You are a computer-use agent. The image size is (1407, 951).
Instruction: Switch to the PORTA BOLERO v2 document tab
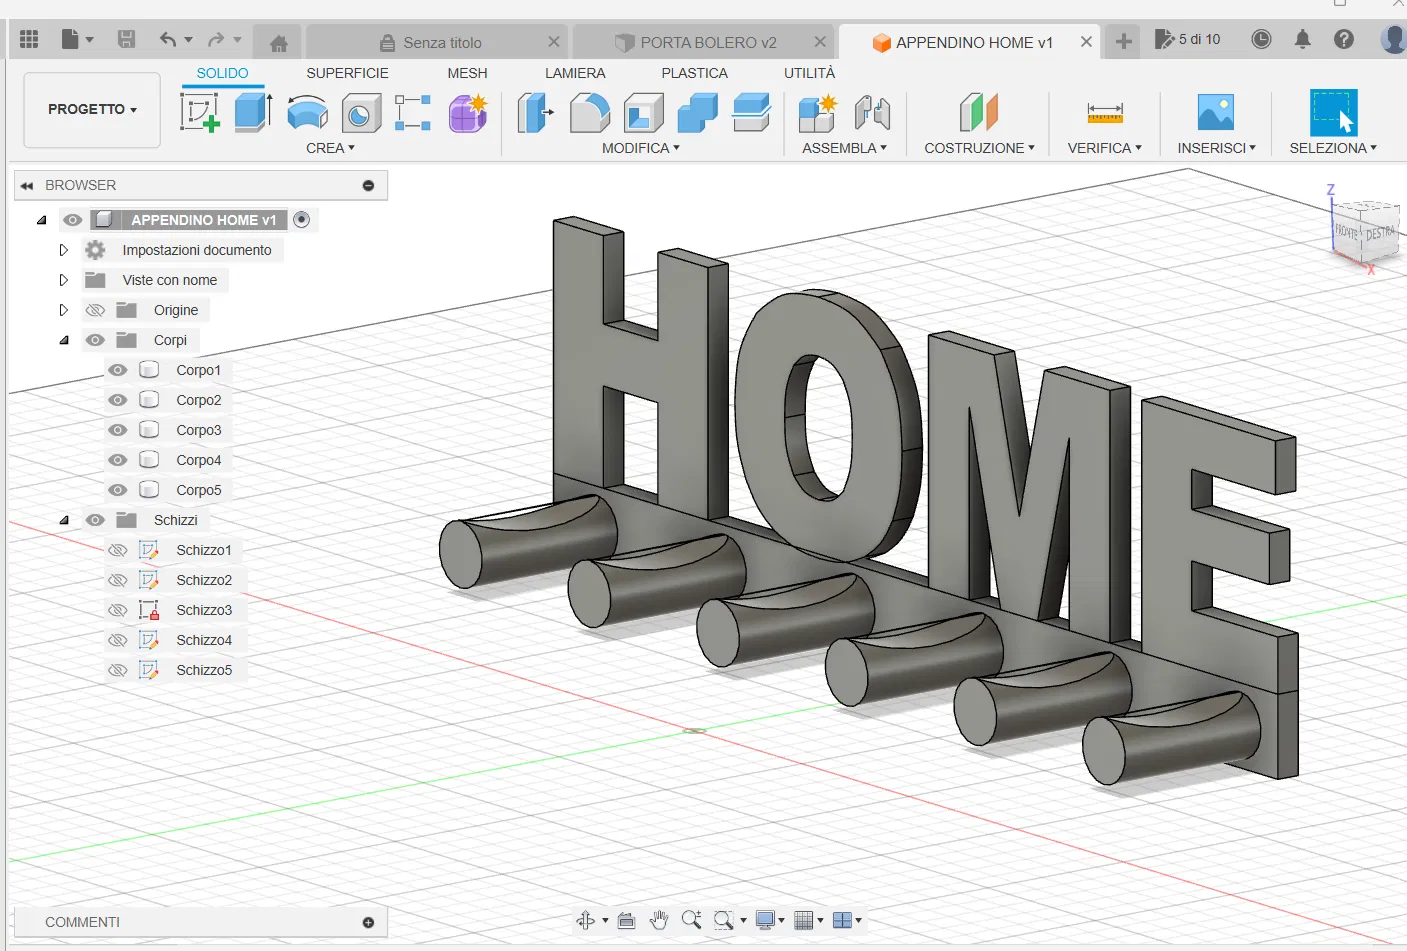pyautogui.click(x=707, y=43)
